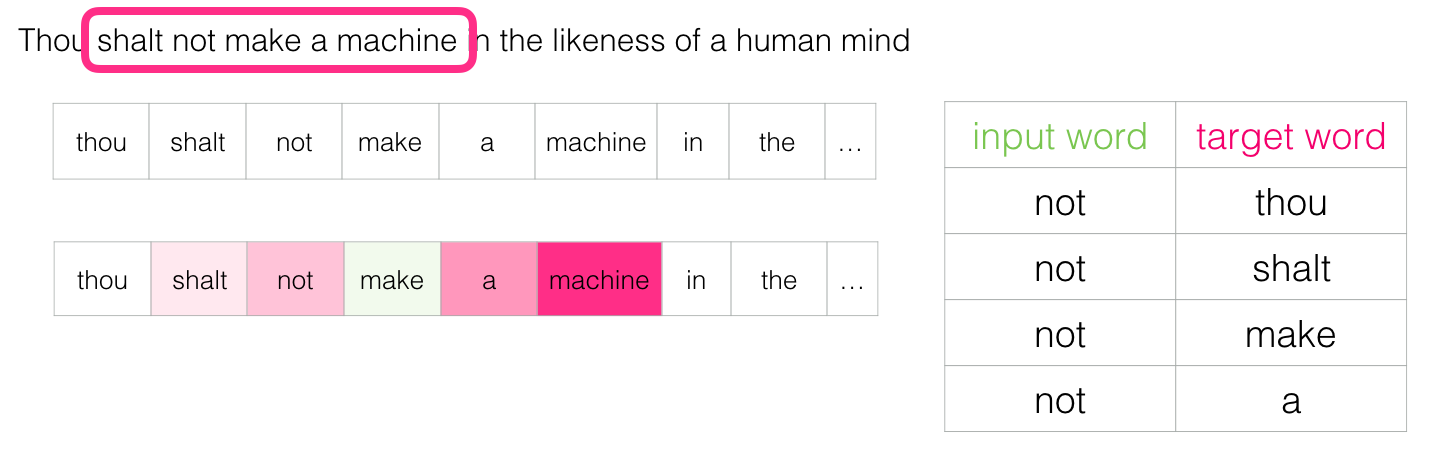Click the phrase 'likeness of a human mind'

point(744,40)
